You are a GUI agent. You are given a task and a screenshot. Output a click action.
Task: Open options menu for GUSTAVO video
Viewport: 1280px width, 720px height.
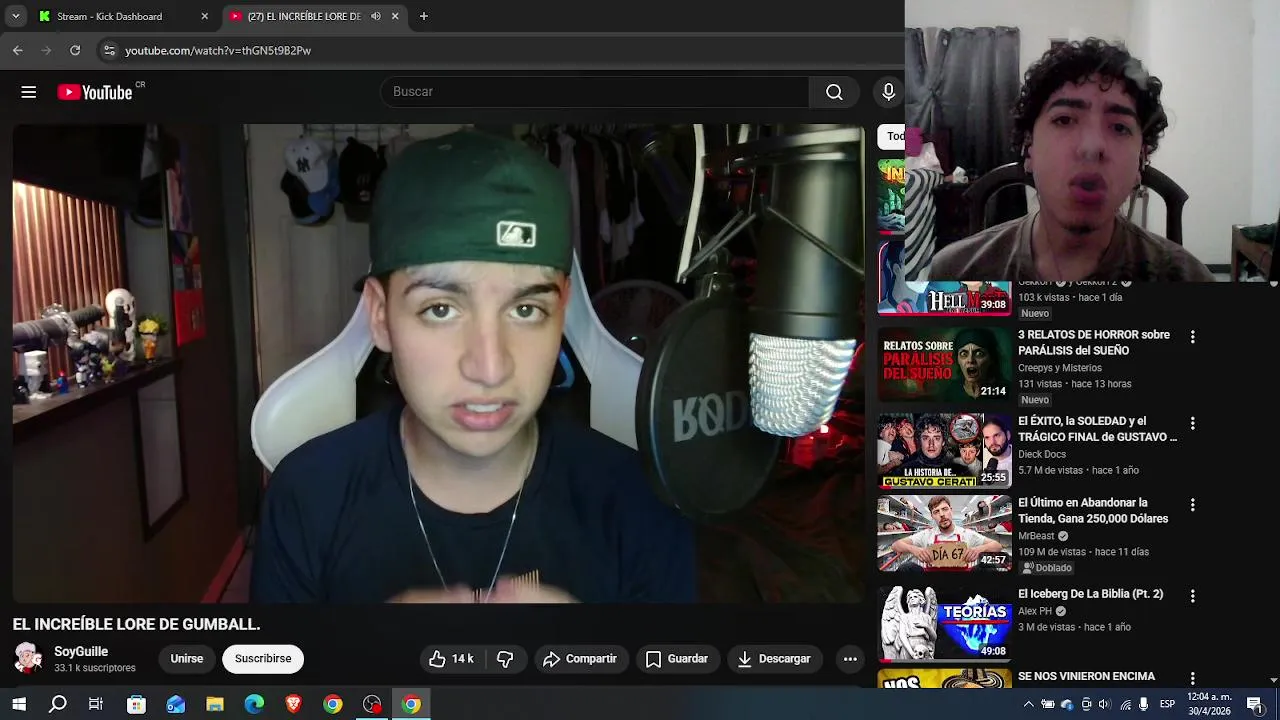[x=1192, y=423]
